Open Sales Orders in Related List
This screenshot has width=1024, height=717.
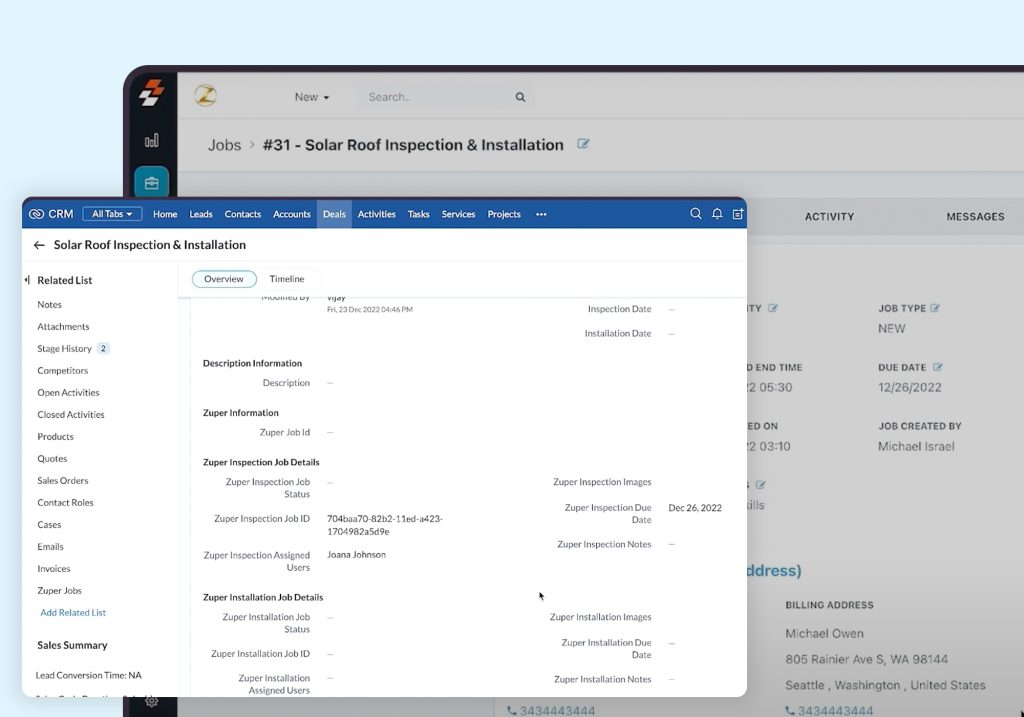coord(63,481)
